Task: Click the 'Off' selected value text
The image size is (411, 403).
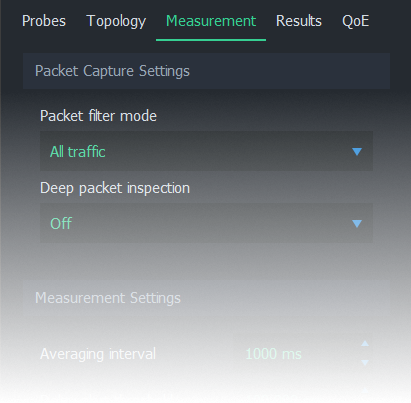Action: point(61,223)
